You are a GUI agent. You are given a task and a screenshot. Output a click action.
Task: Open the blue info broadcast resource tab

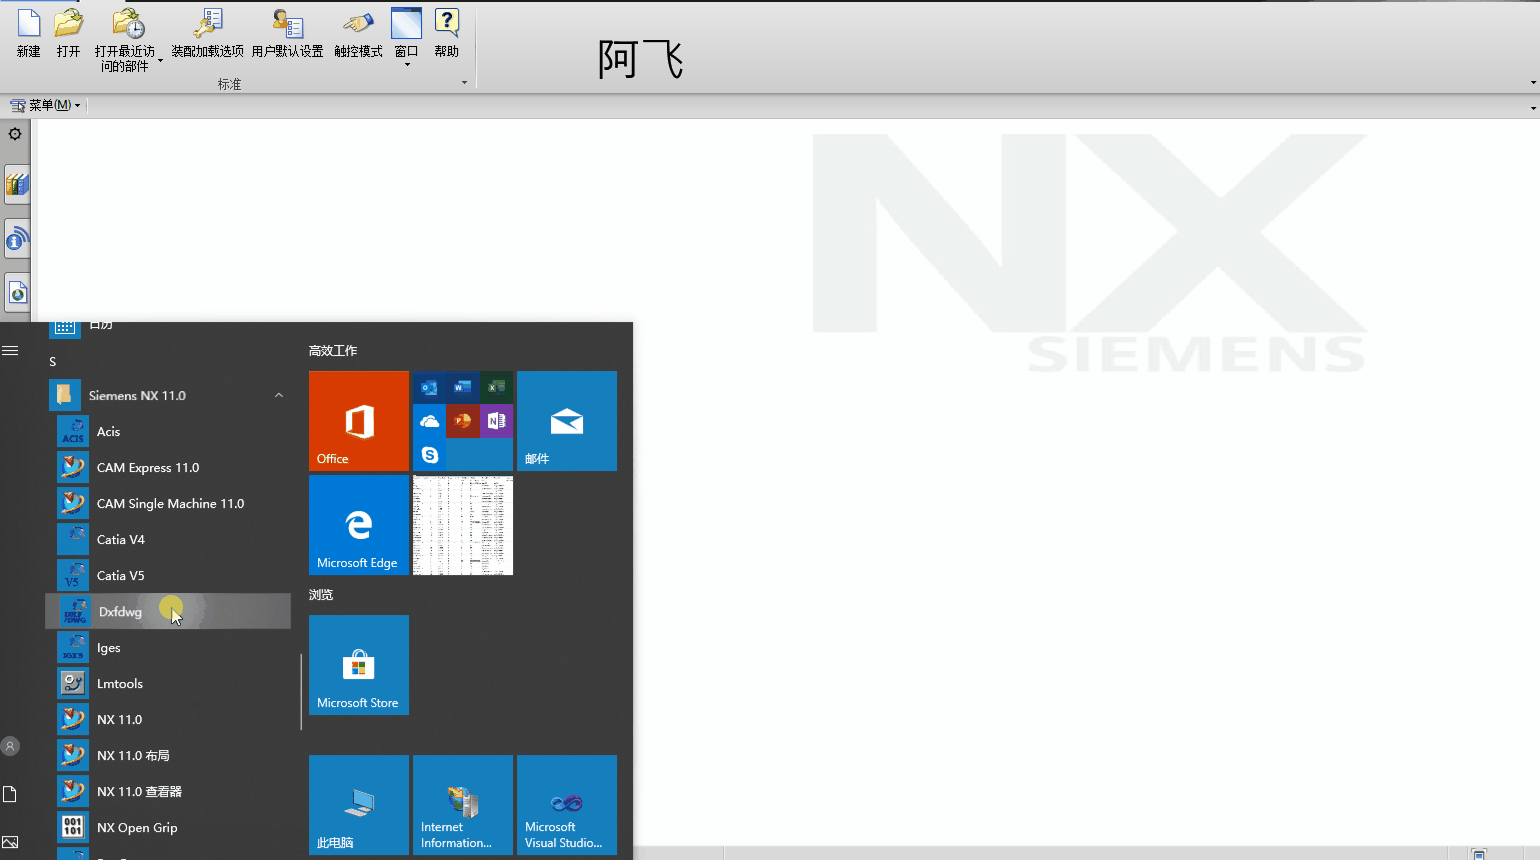(x=17, y=239)
